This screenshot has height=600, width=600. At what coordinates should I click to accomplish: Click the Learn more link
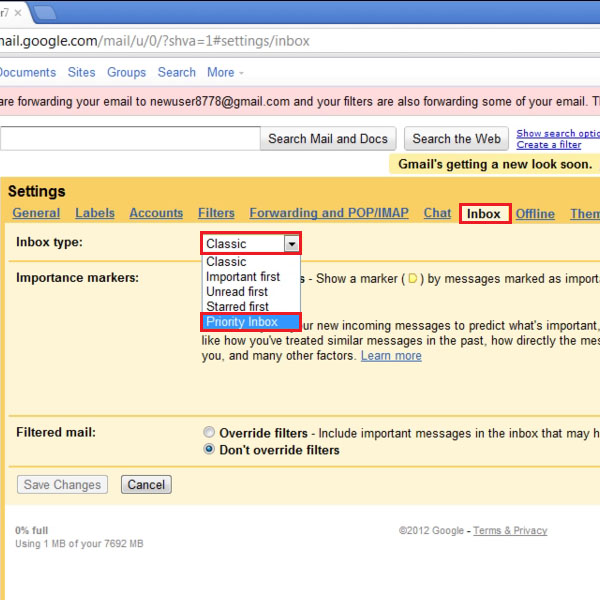tap(391, 356)
